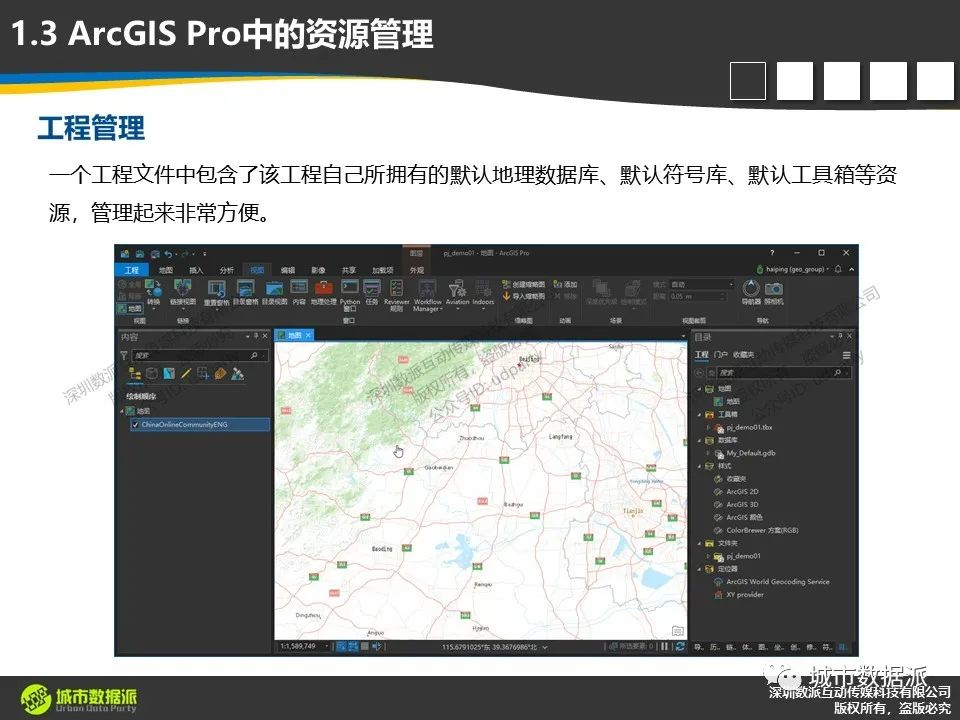Click the pause drawing icon in status bar
The height and width of the screenshot is (720, 960).
[664, 647]
